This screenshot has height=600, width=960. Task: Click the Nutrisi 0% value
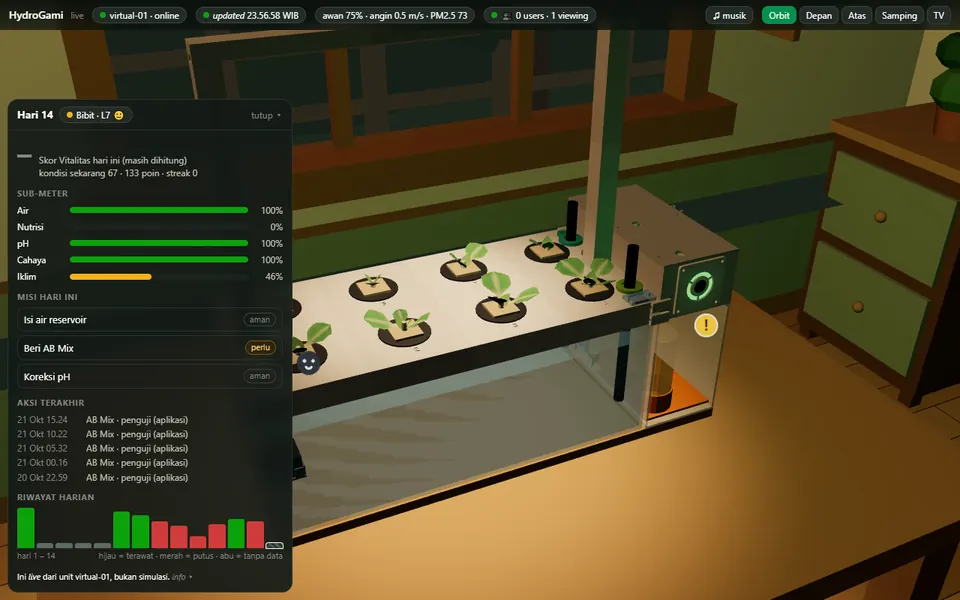click(276, 227)
